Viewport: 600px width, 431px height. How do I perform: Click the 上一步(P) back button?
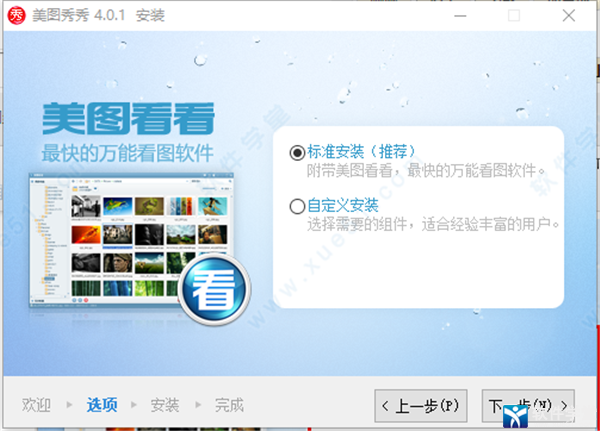(x=421, y=406)
